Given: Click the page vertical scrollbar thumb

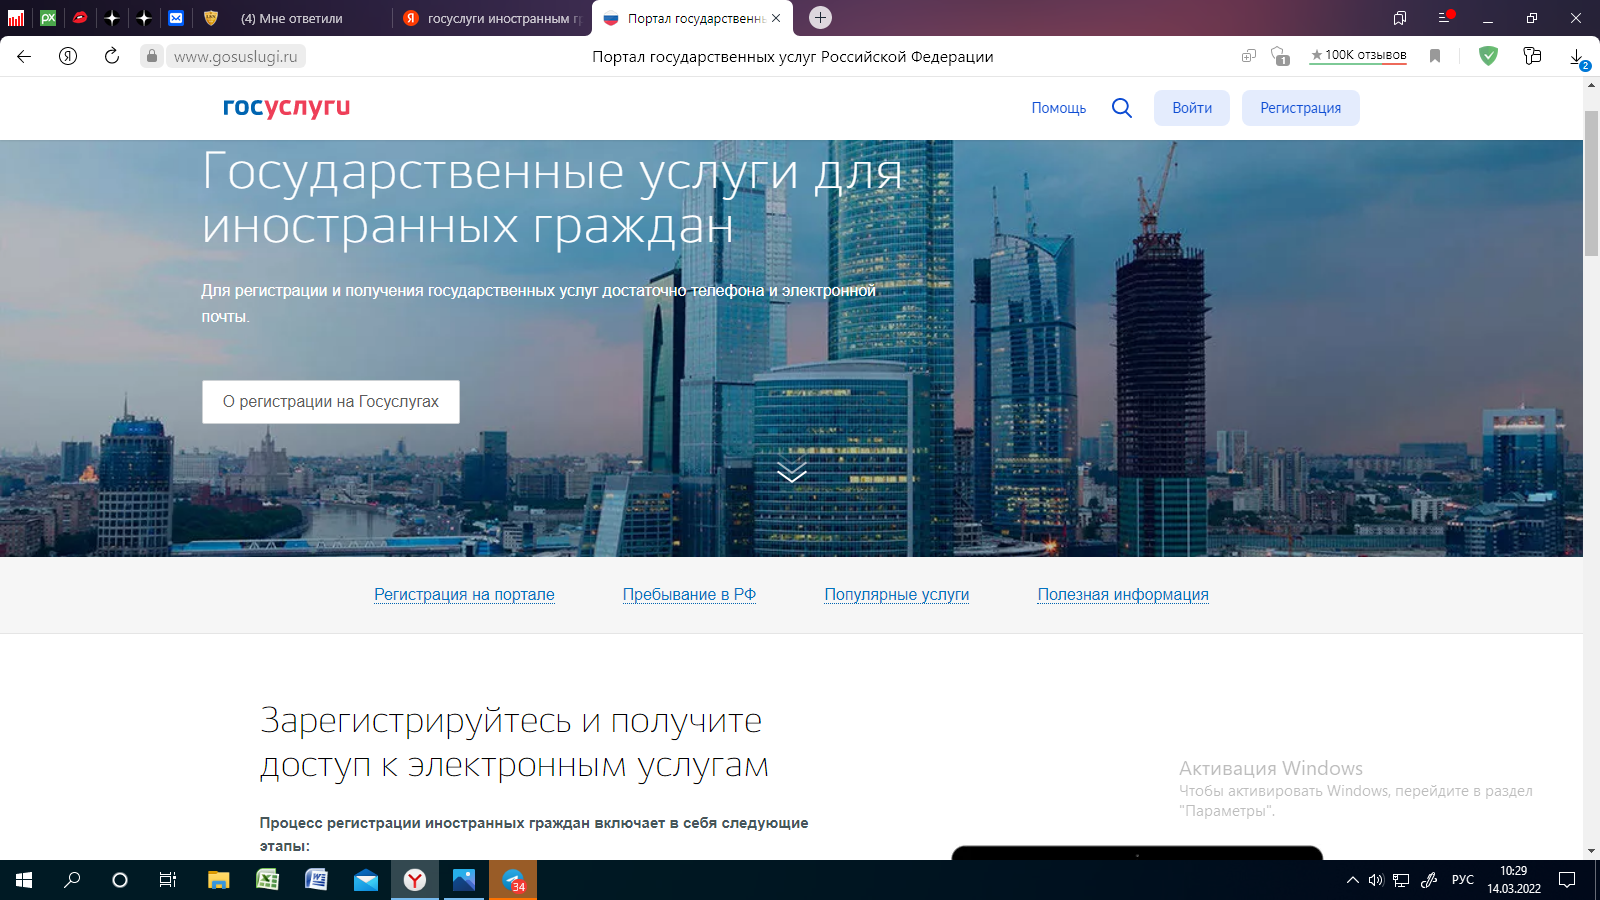Looking at the screenshot, I should coord(1591,183).
